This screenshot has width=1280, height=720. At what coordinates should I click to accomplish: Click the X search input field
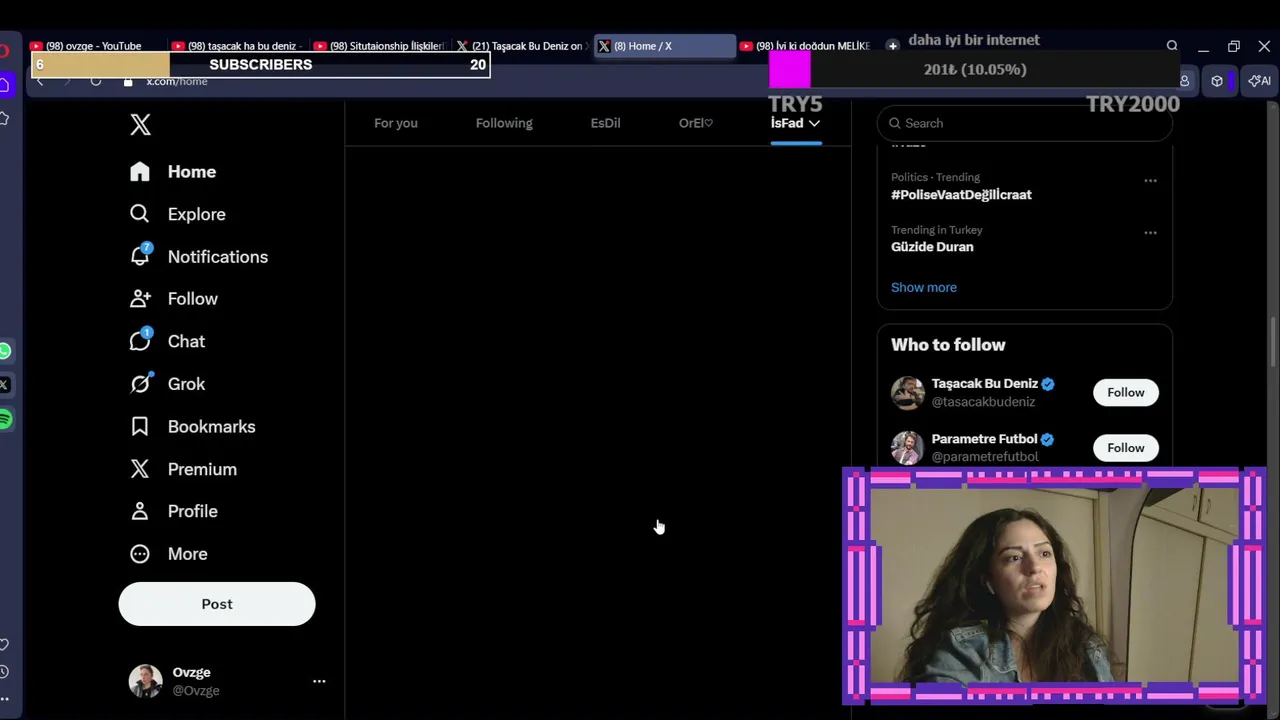(1025, 123)
